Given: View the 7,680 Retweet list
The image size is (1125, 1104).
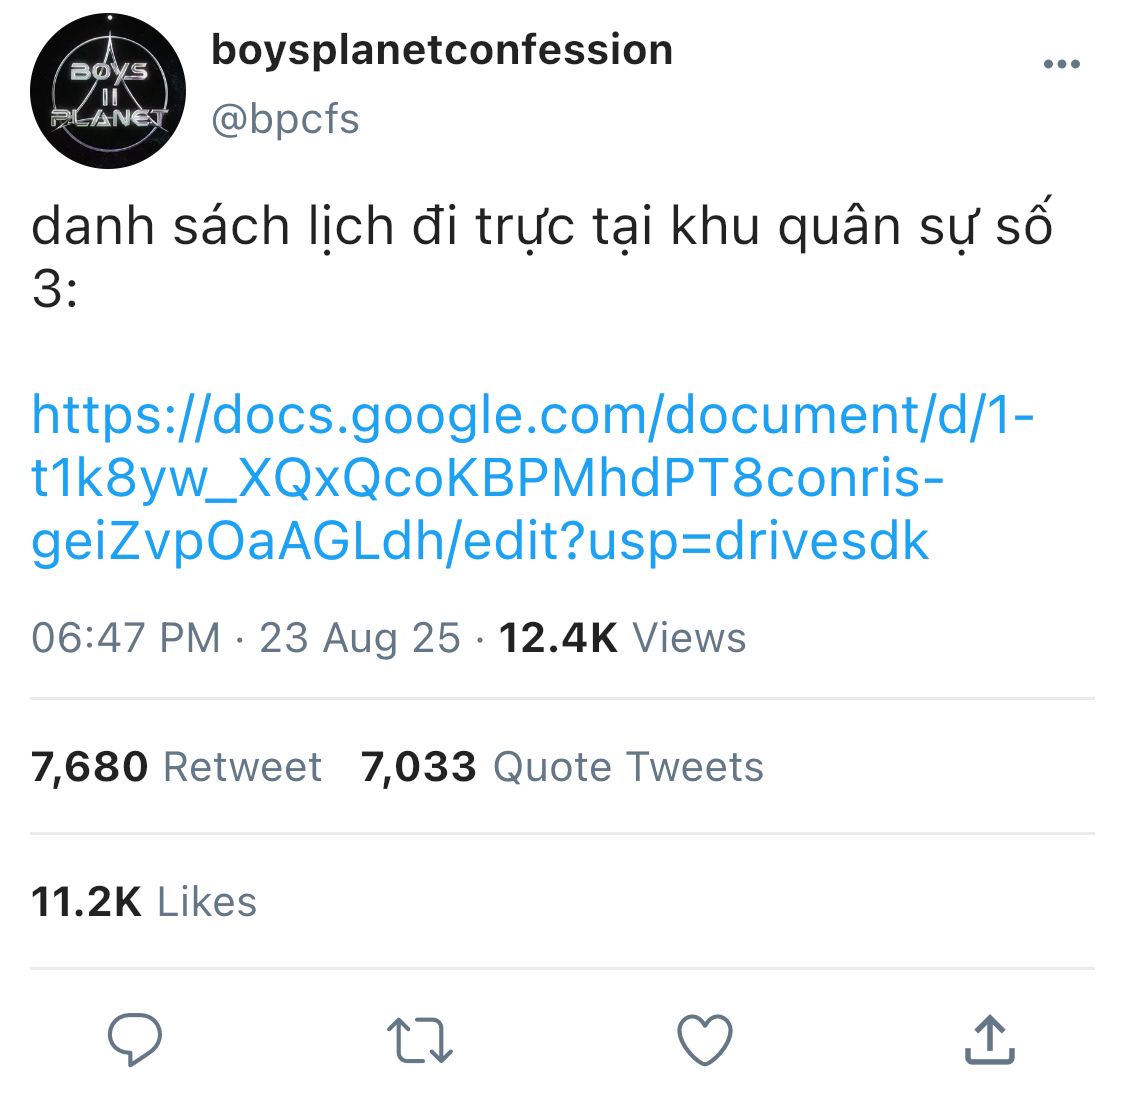Looking at the screenshot, I should pyautogui.click(x=176, y=767).
